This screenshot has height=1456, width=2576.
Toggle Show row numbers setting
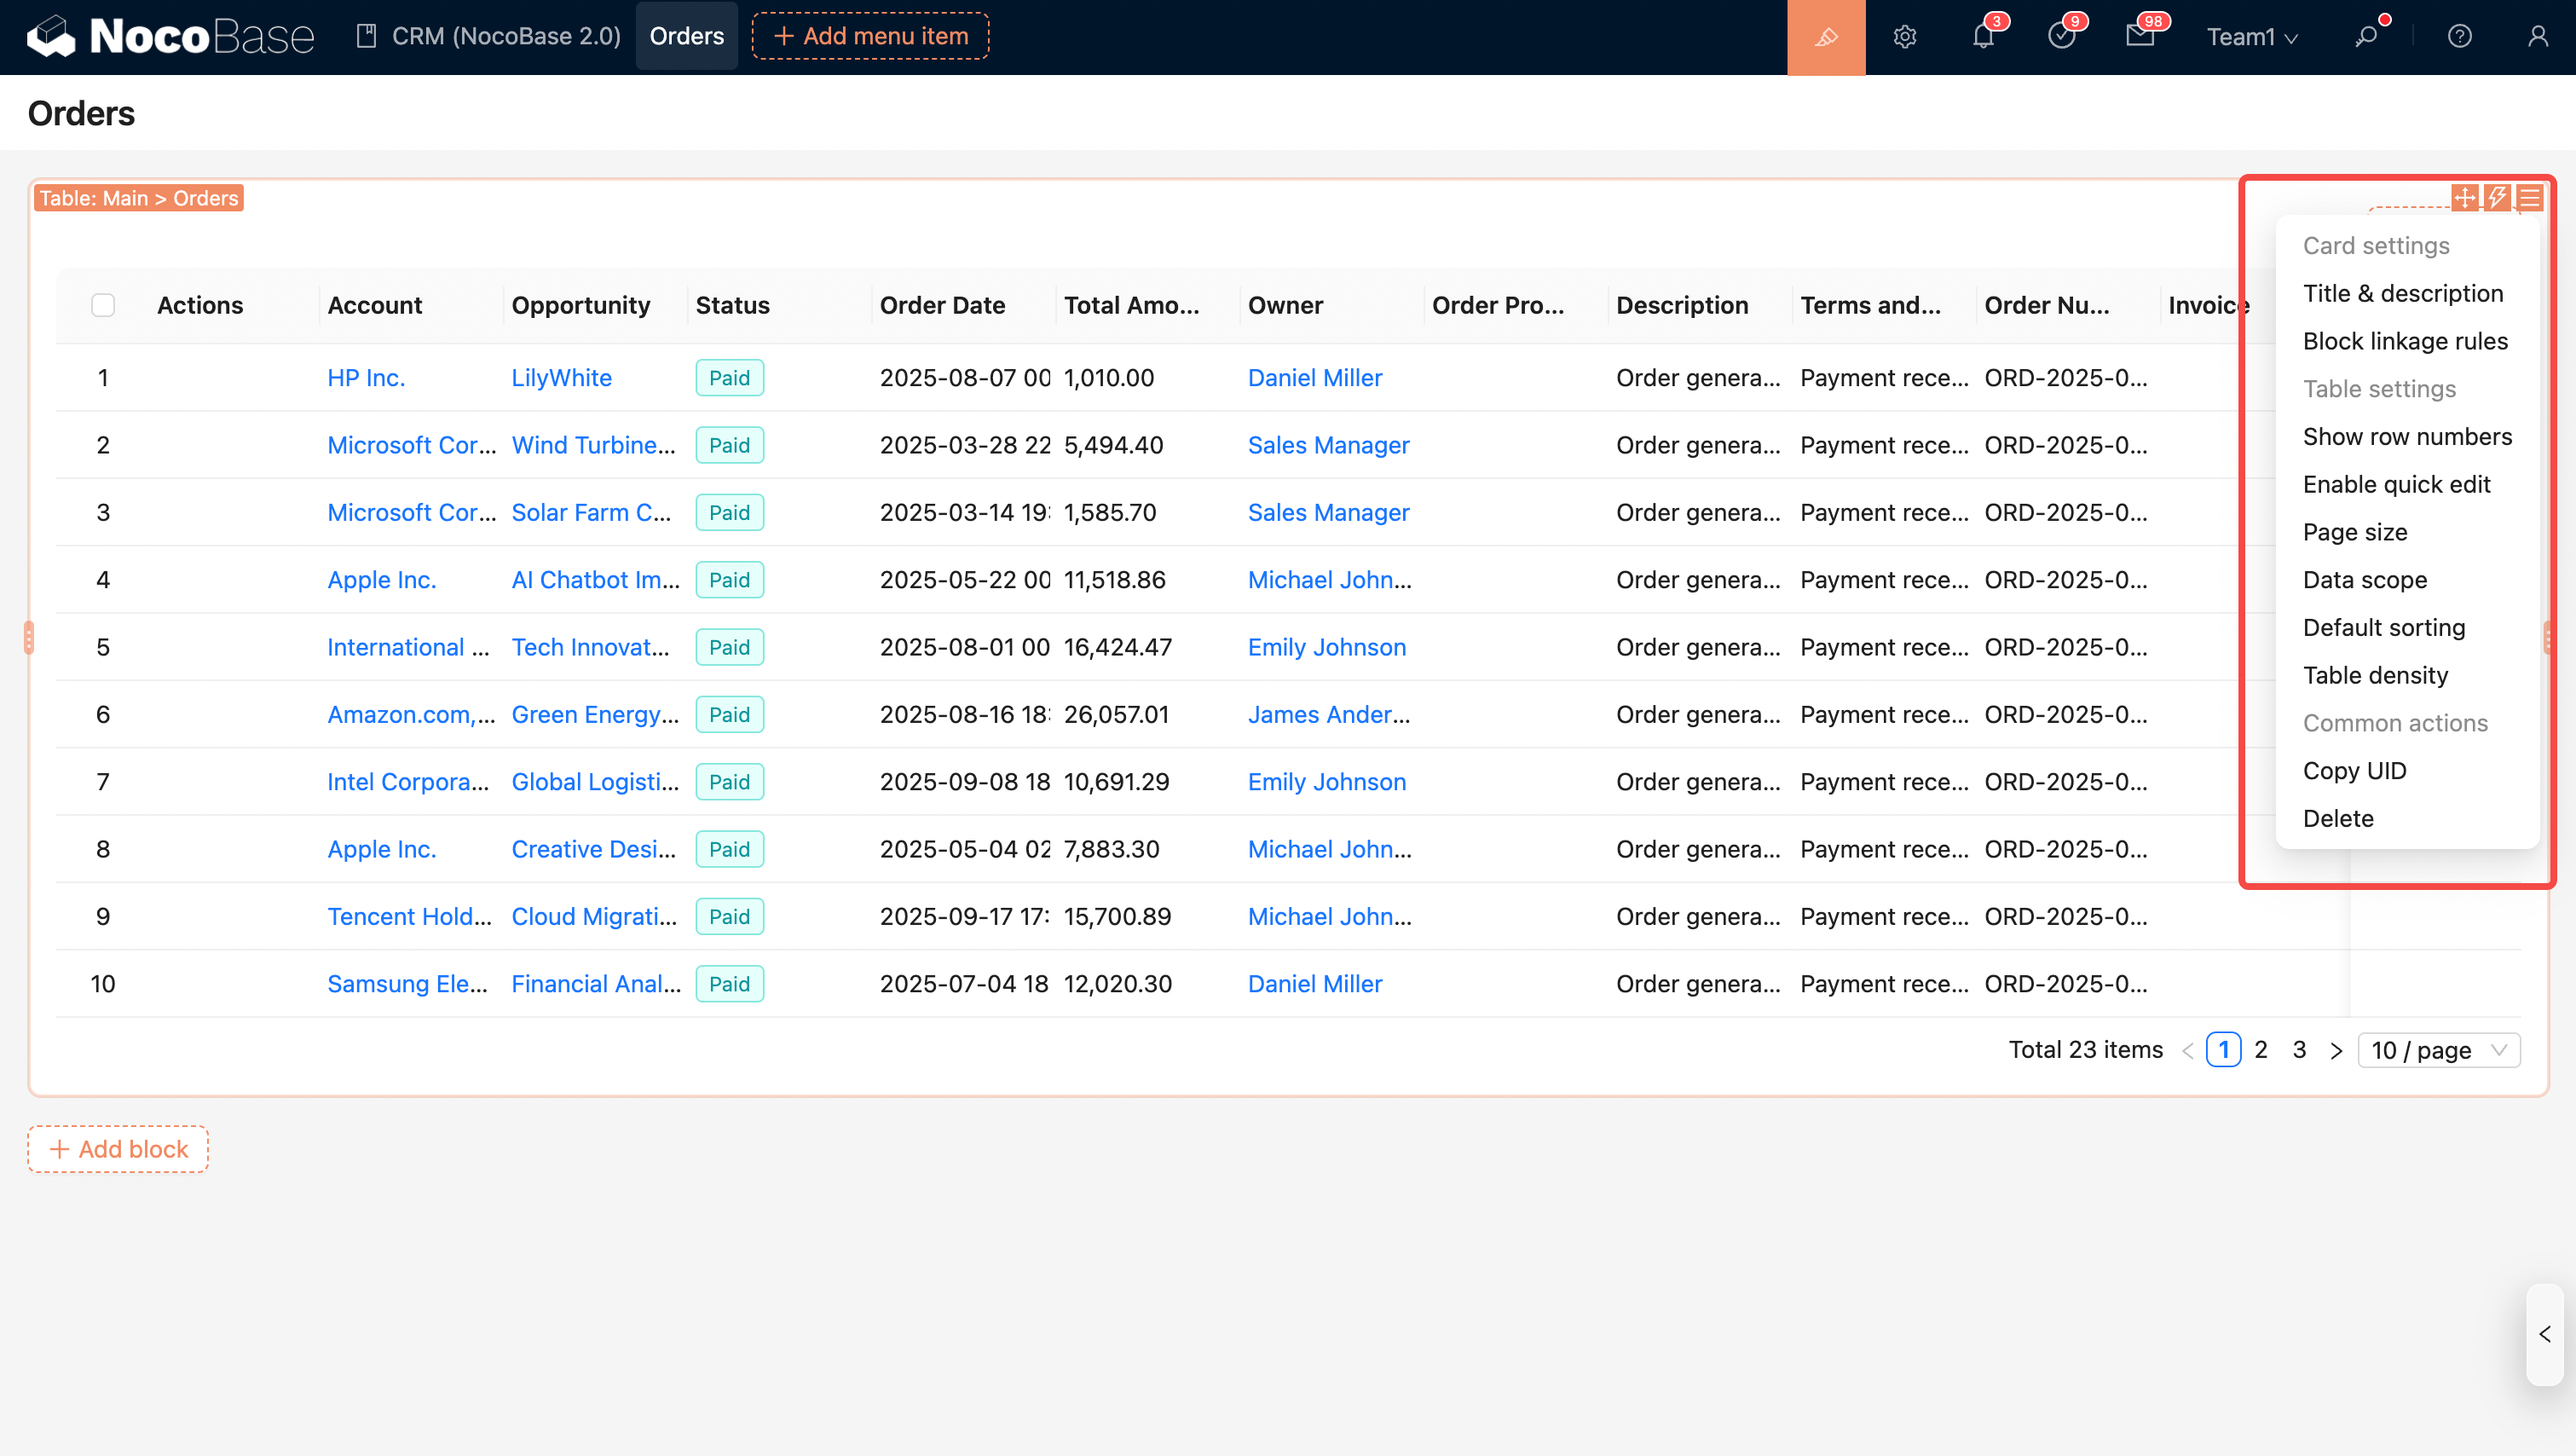point(2406,436)
